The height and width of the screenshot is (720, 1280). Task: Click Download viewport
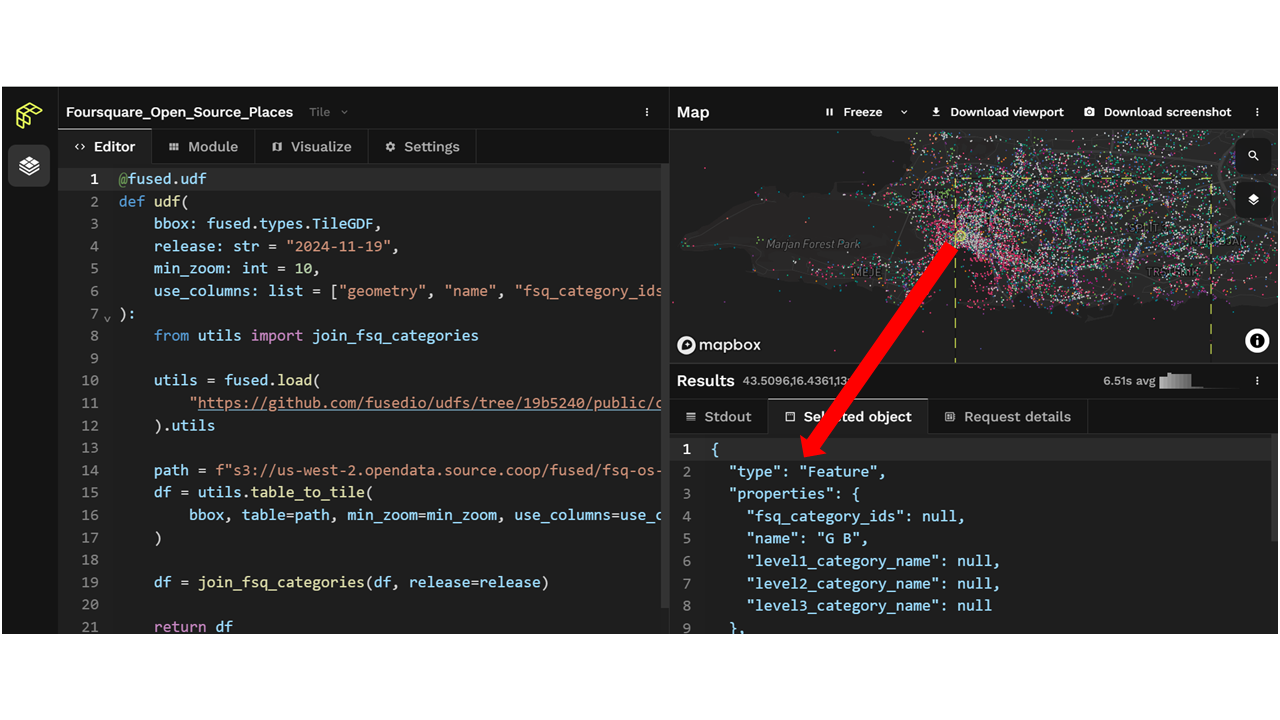(997, 112)
